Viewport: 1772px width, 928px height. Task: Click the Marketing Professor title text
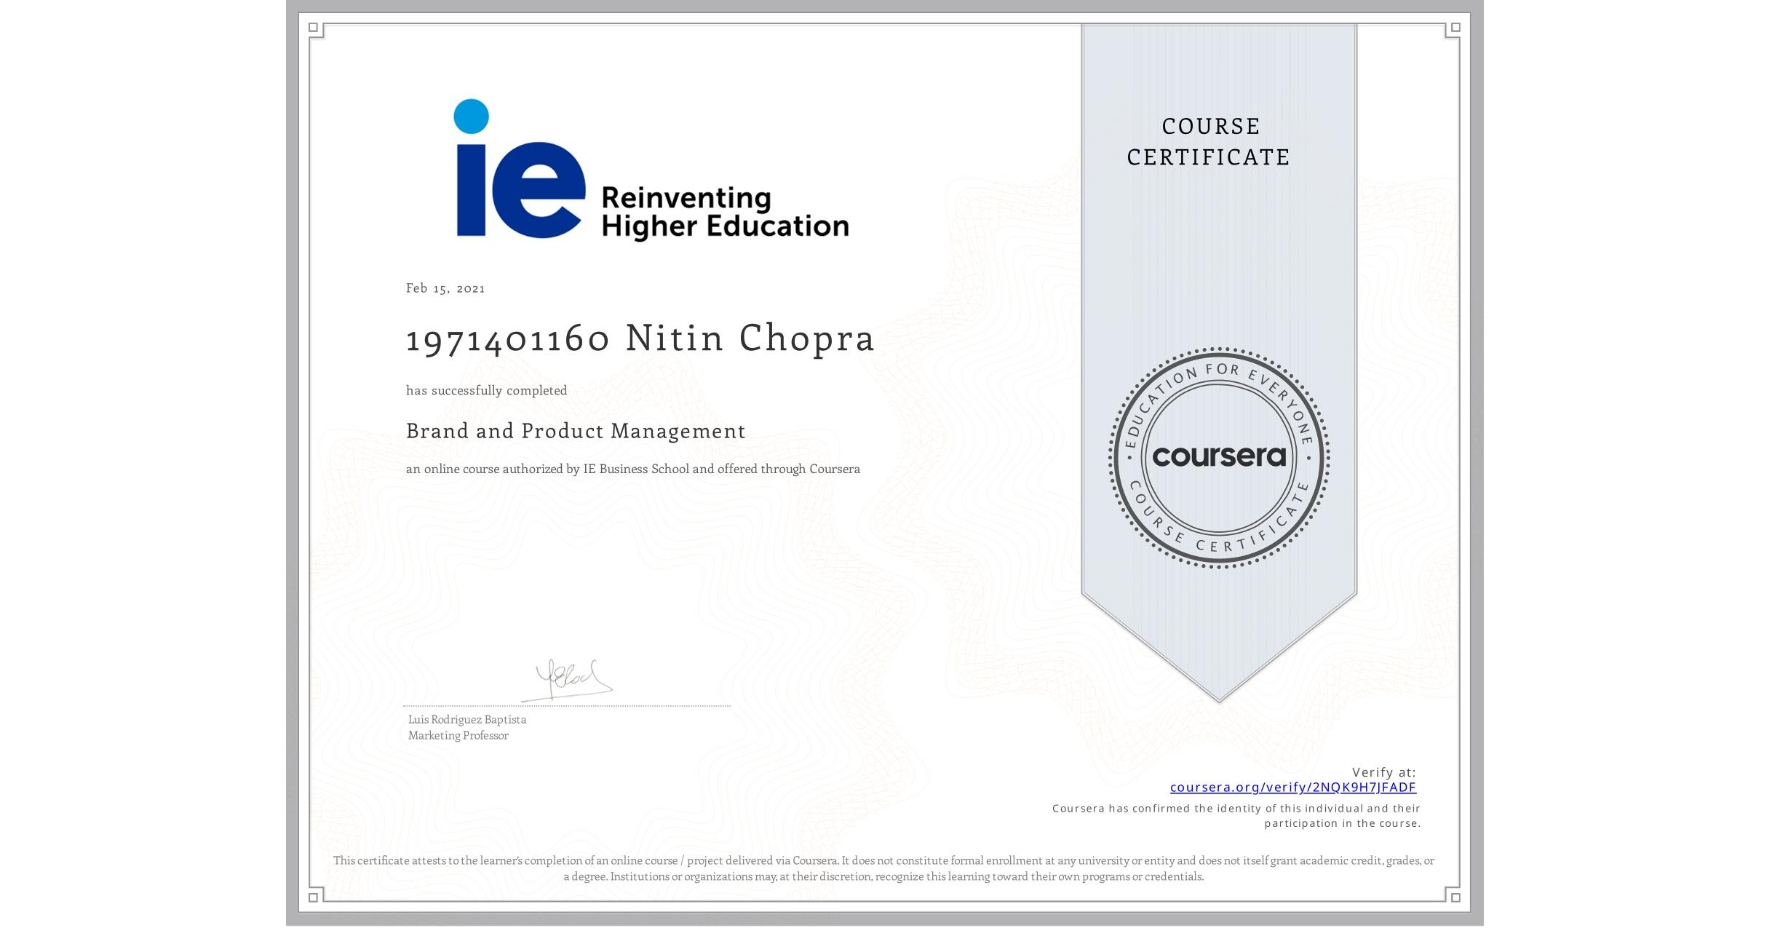pyautogui.click(x=457, y=735)
